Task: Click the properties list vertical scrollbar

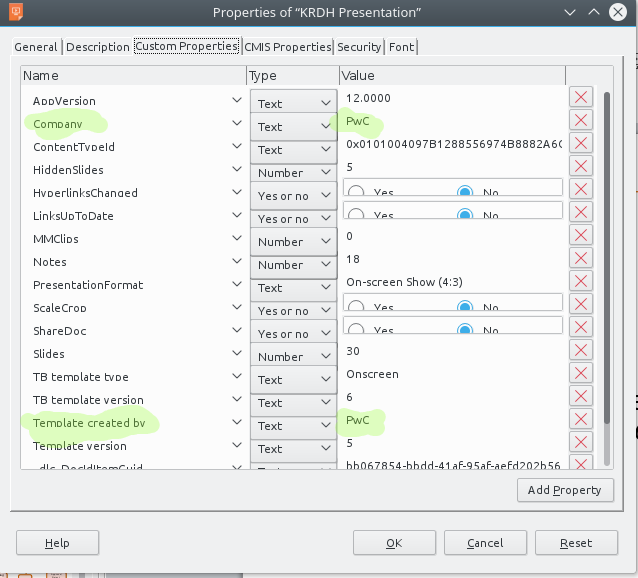Action: click(607, 259)
